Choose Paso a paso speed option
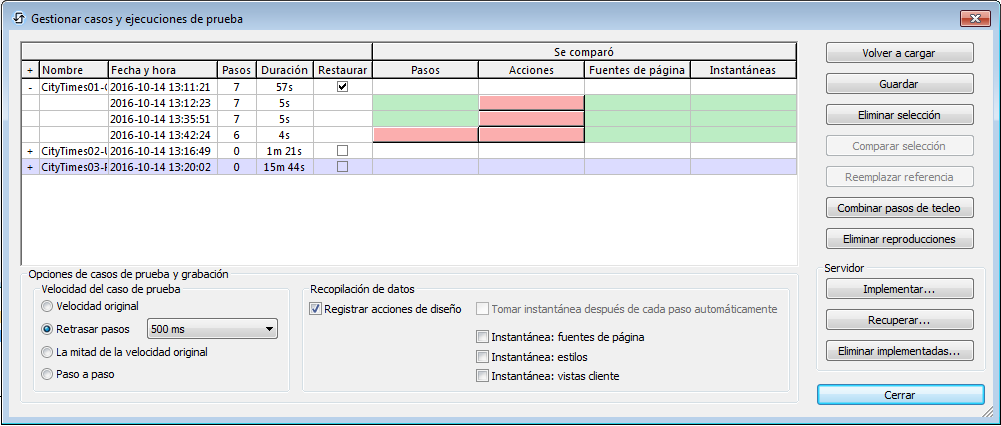 click(47, 374)
